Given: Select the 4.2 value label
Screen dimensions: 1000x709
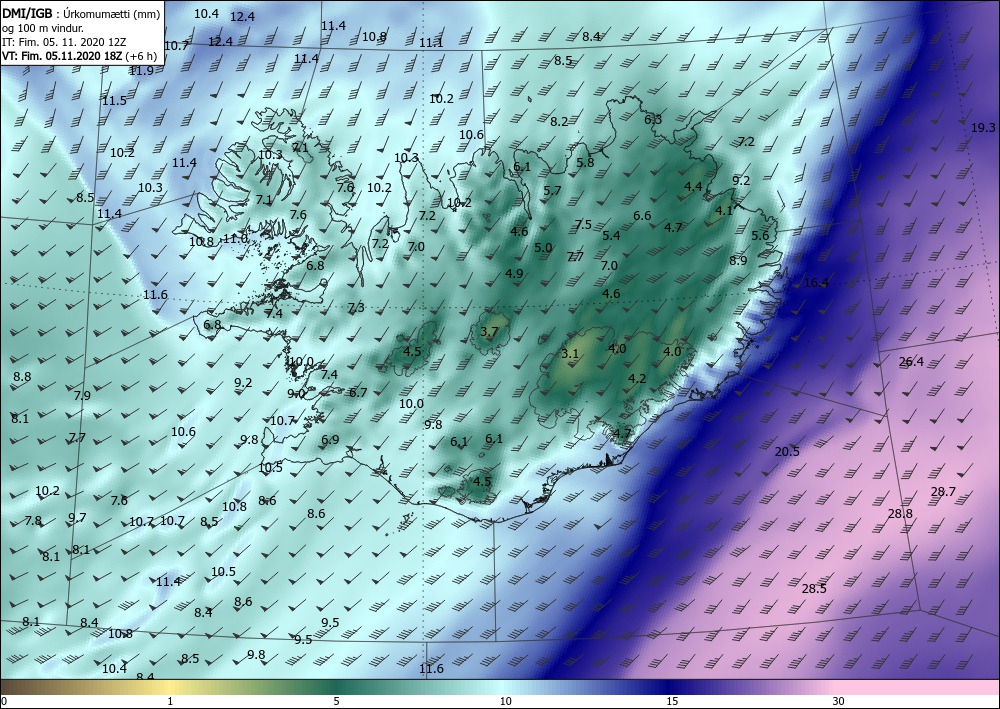Looking at the screenshot, I should [637, 379].
